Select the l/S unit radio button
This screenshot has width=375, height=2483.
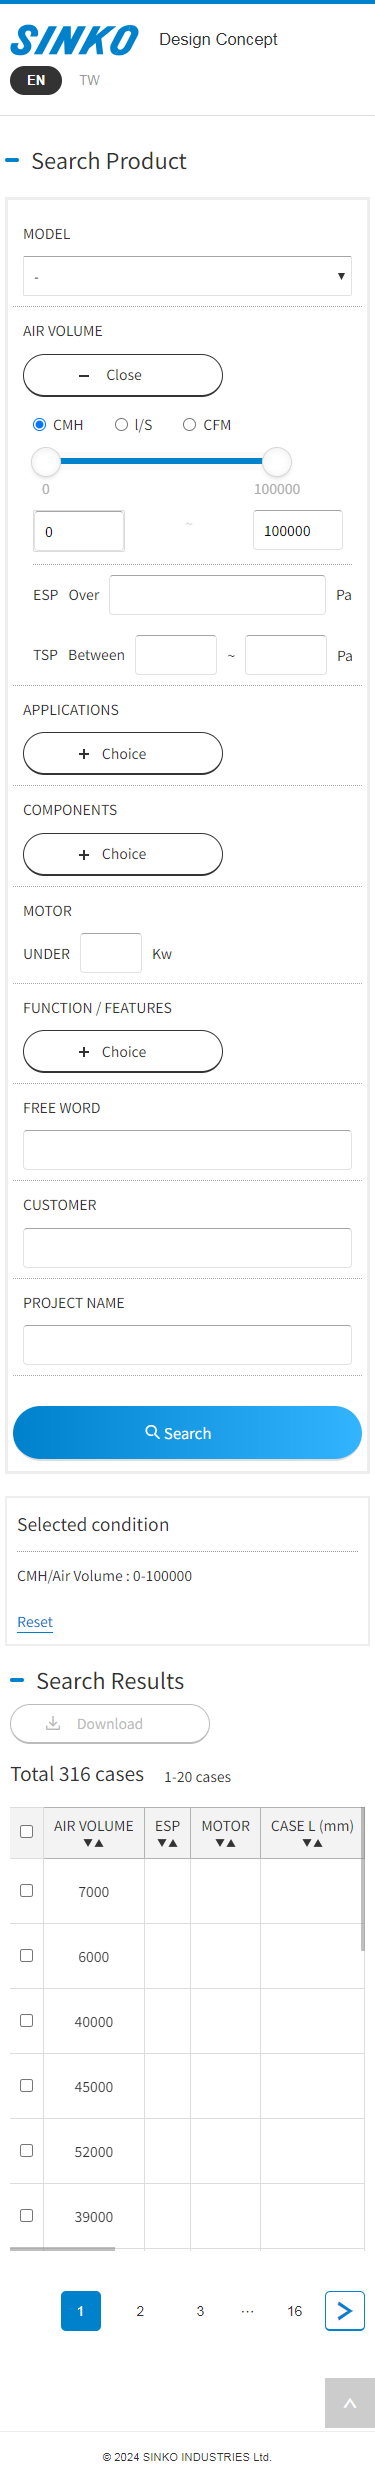click(121, 425)
